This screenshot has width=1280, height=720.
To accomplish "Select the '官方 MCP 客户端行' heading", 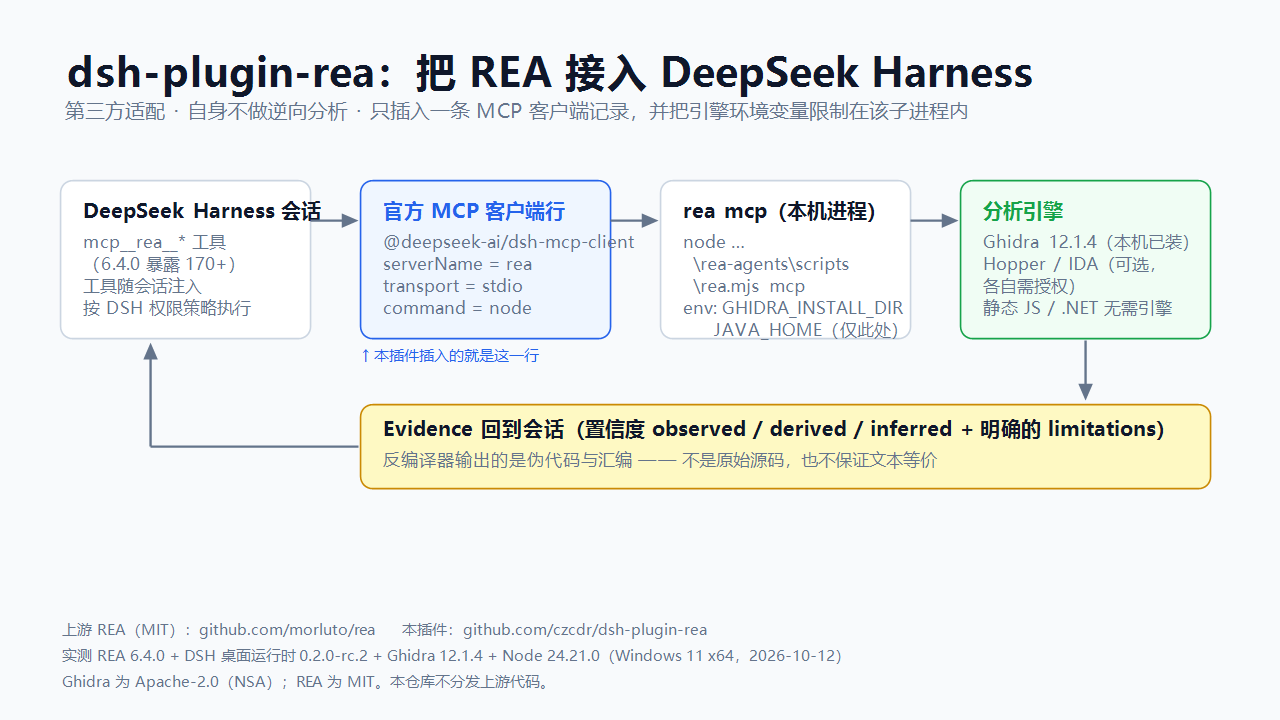I will [474, 211].
